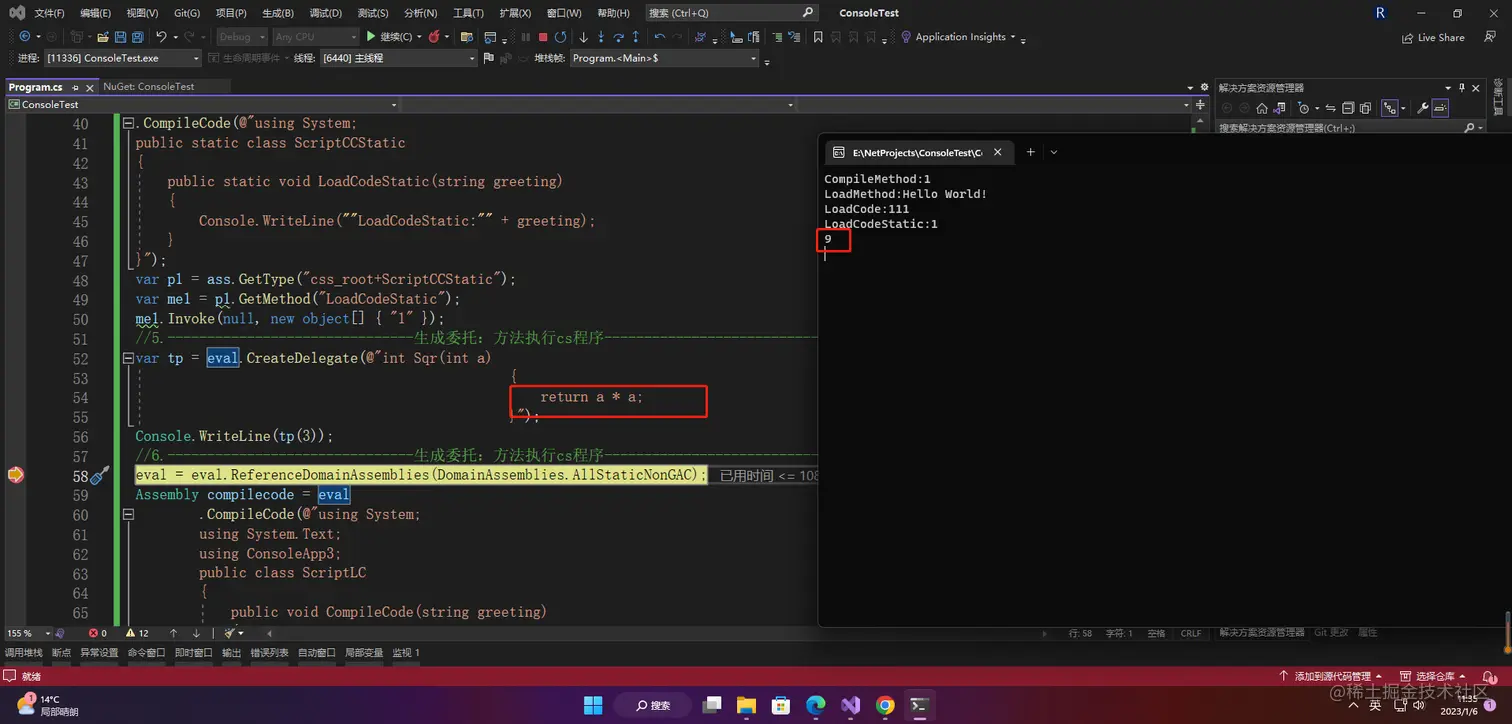Click the Undo arrow icon
Image resolution: width=1512 pixels, height=724 pixels.
161,36
